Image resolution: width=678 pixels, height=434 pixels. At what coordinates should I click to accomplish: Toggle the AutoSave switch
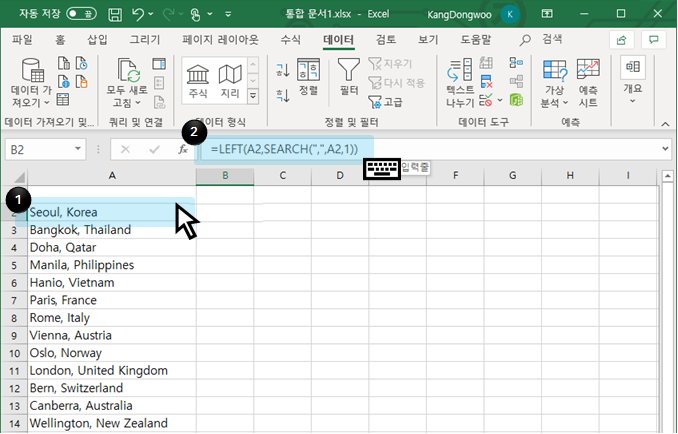pyautogui.click(x=81, y=14)
